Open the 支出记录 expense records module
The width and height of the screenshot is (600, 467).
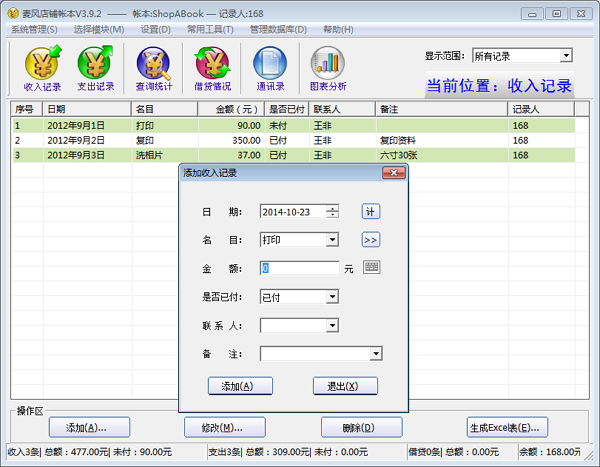(x=96, y=69)
